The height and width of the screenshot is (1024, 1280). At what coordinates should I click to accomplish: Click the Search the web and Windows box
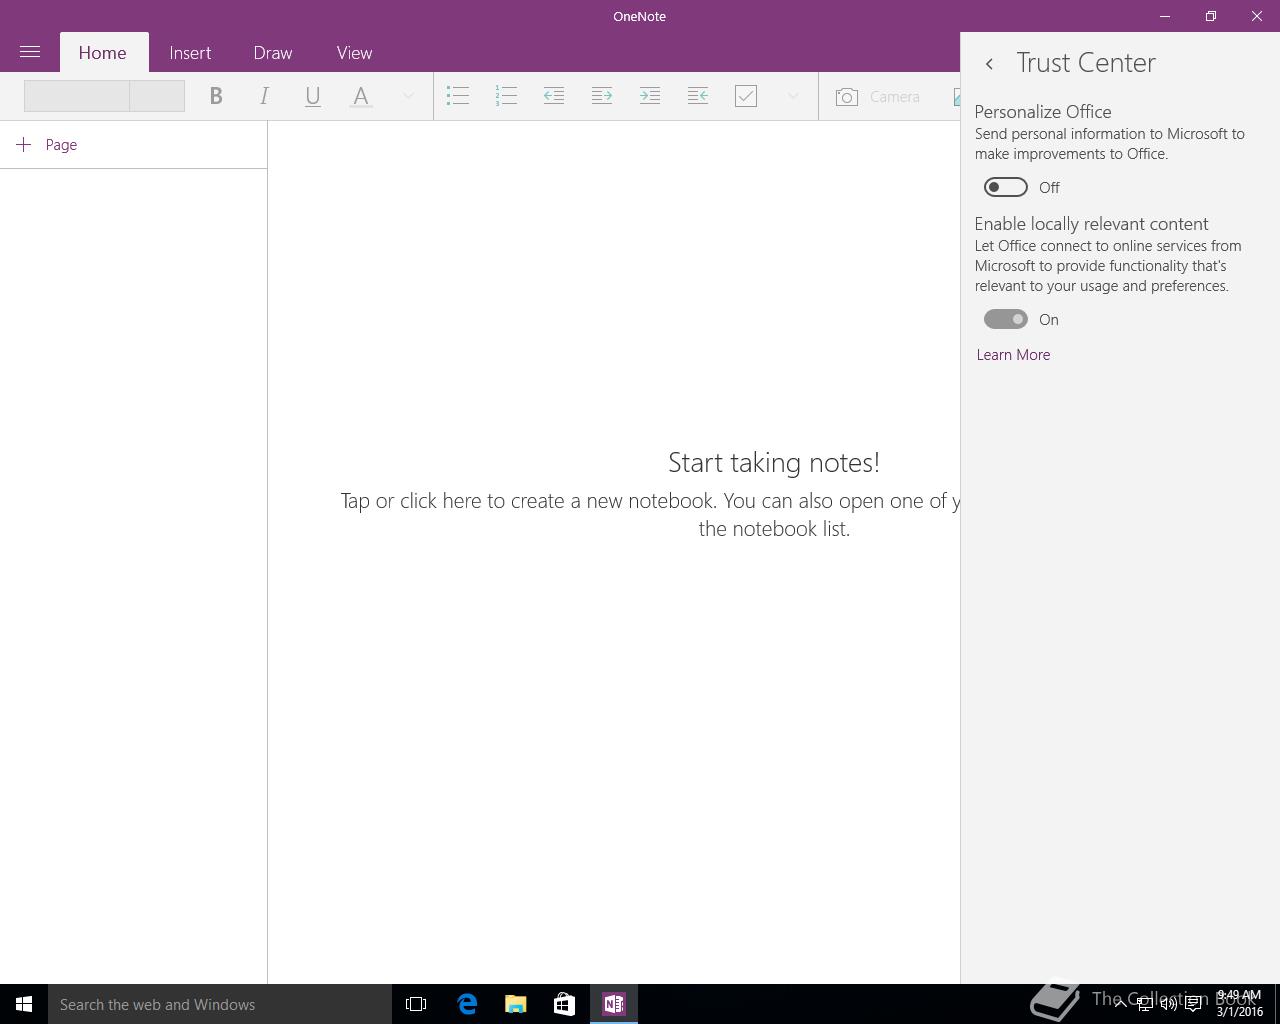[x=220, y=1004]
